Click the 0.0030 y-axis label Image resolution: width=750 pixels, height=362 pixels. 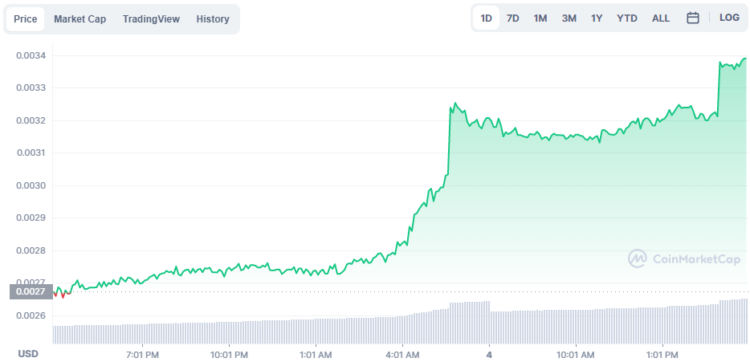pyautogui.click(x=31, y=186)
